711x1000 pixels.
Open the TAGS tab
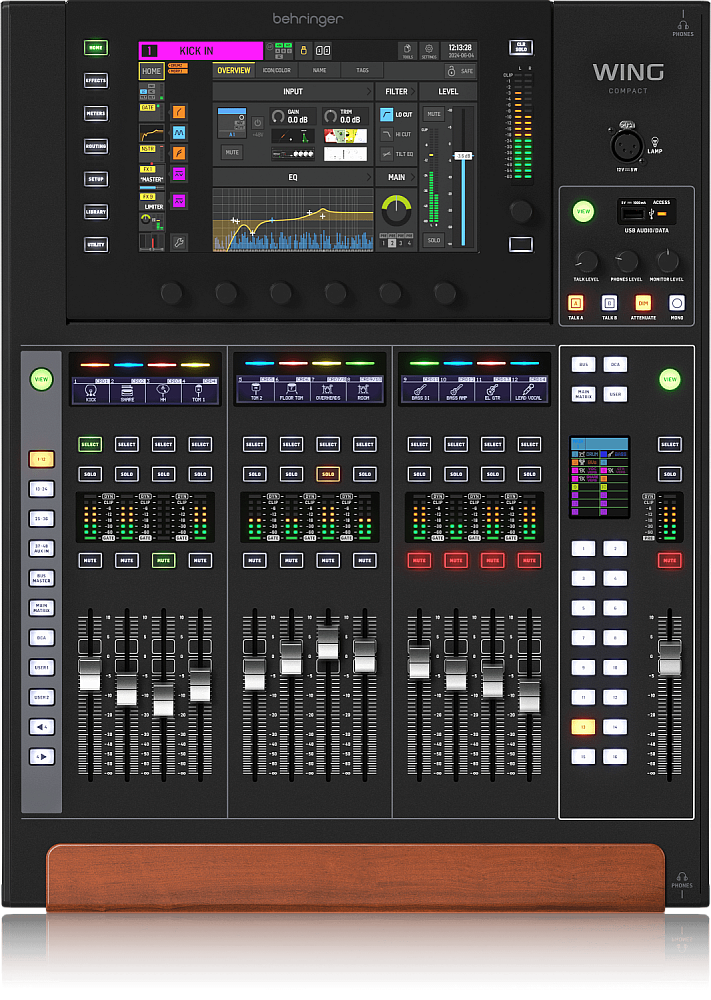coord(362,71)
